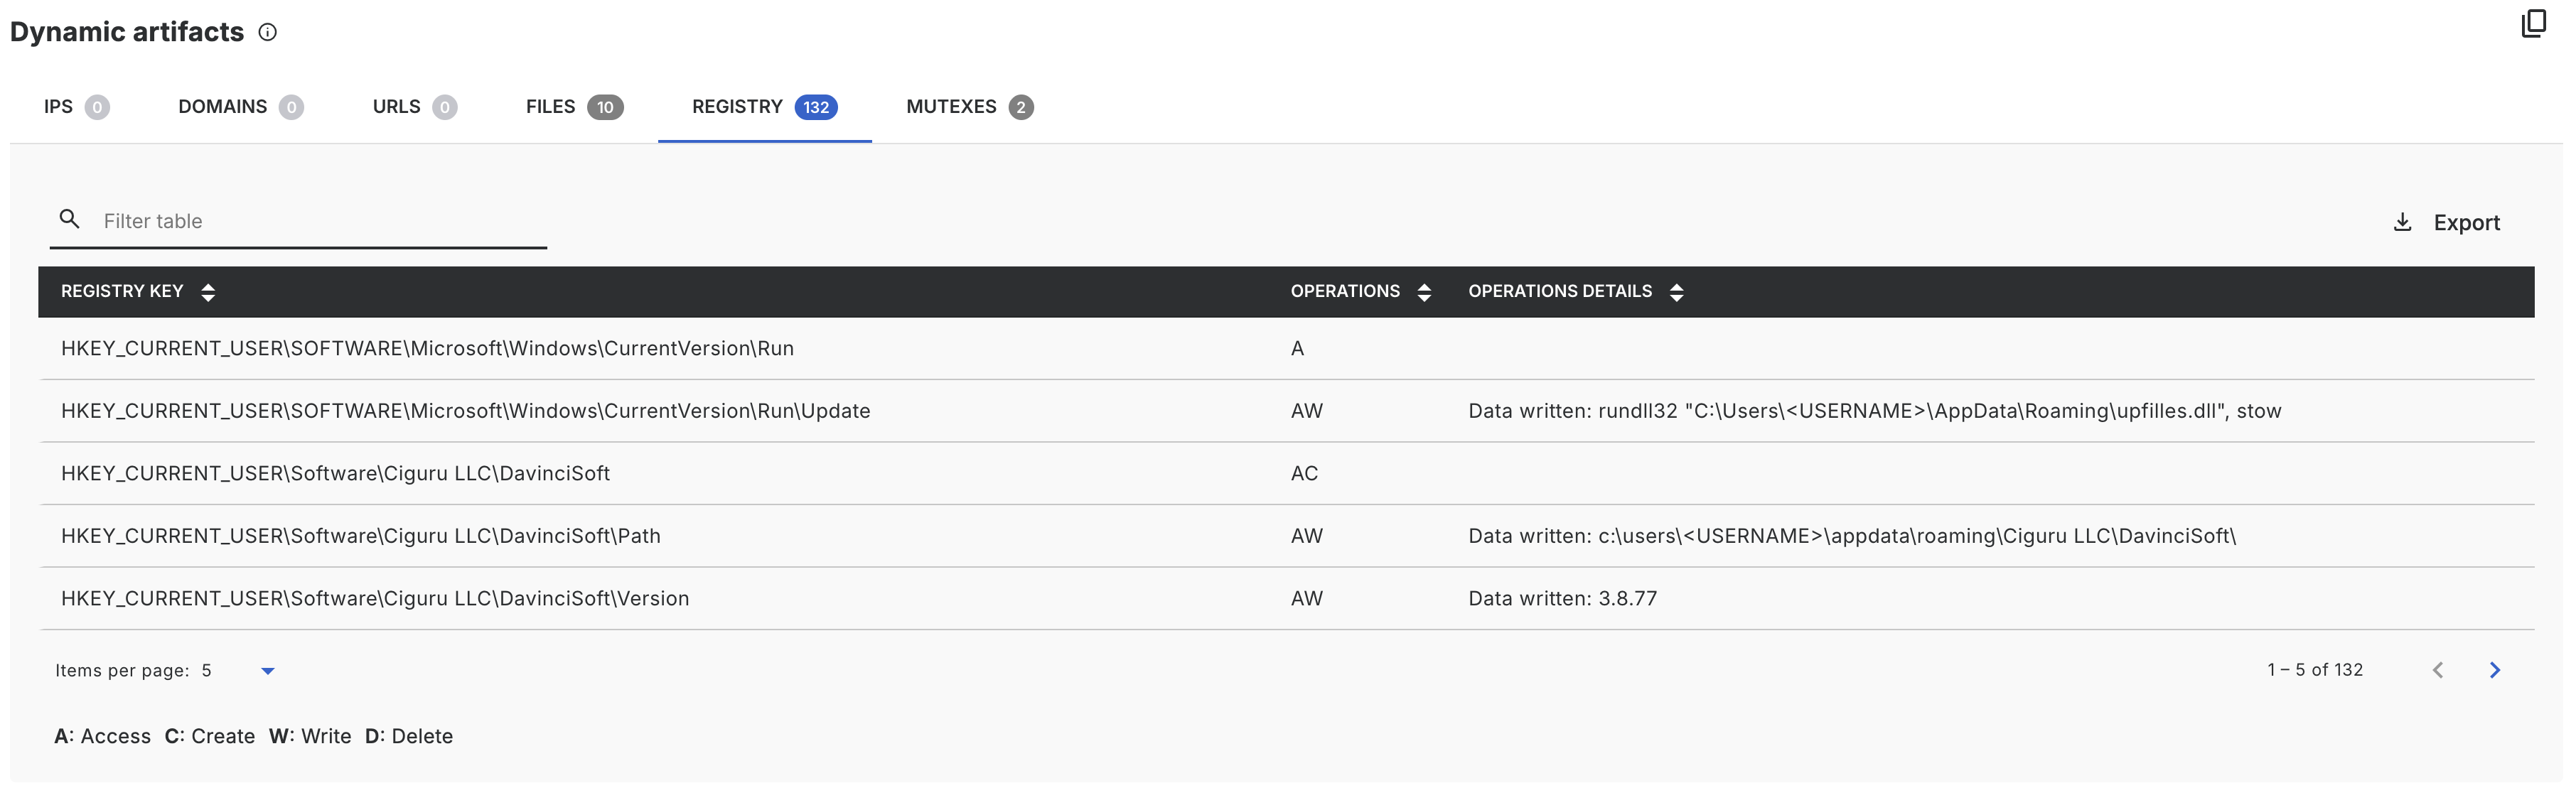
Task: Open the FILES tab
Action: tap(574, 107)
